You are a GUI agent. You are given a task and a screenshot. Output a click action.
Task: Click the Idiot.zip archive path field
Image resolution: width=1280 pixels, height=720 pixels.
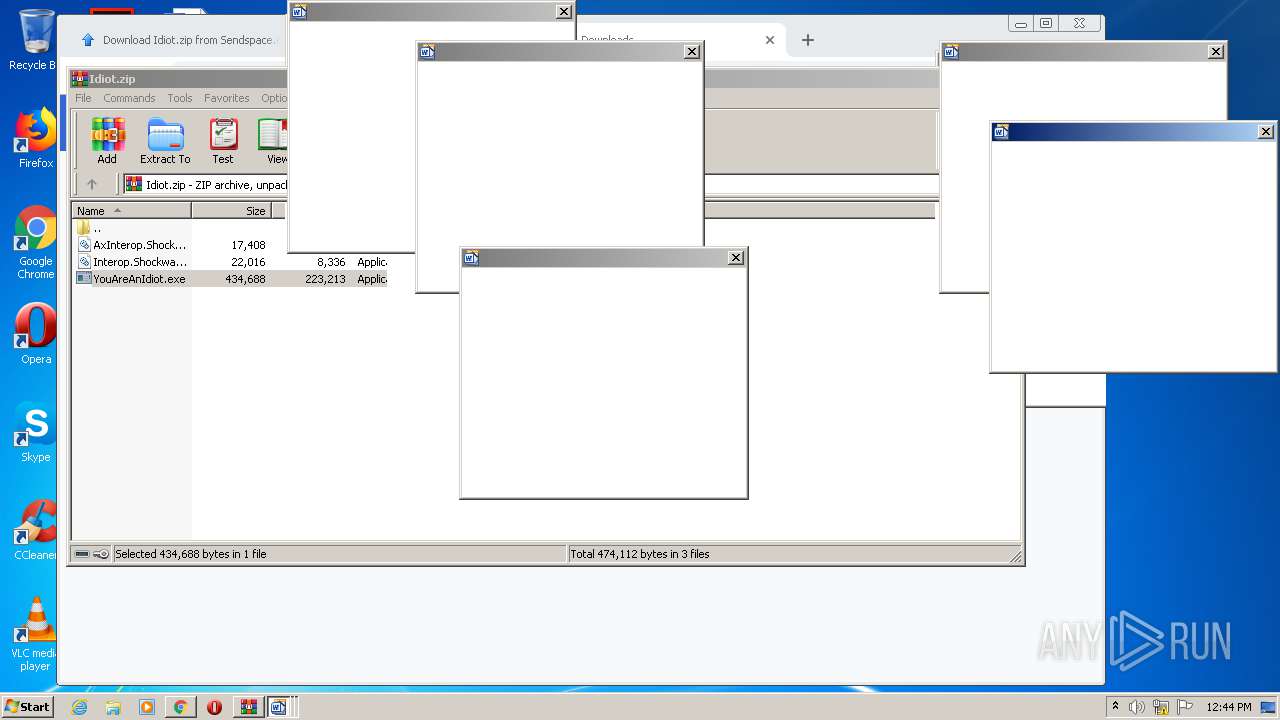click(x=206, y=184)
